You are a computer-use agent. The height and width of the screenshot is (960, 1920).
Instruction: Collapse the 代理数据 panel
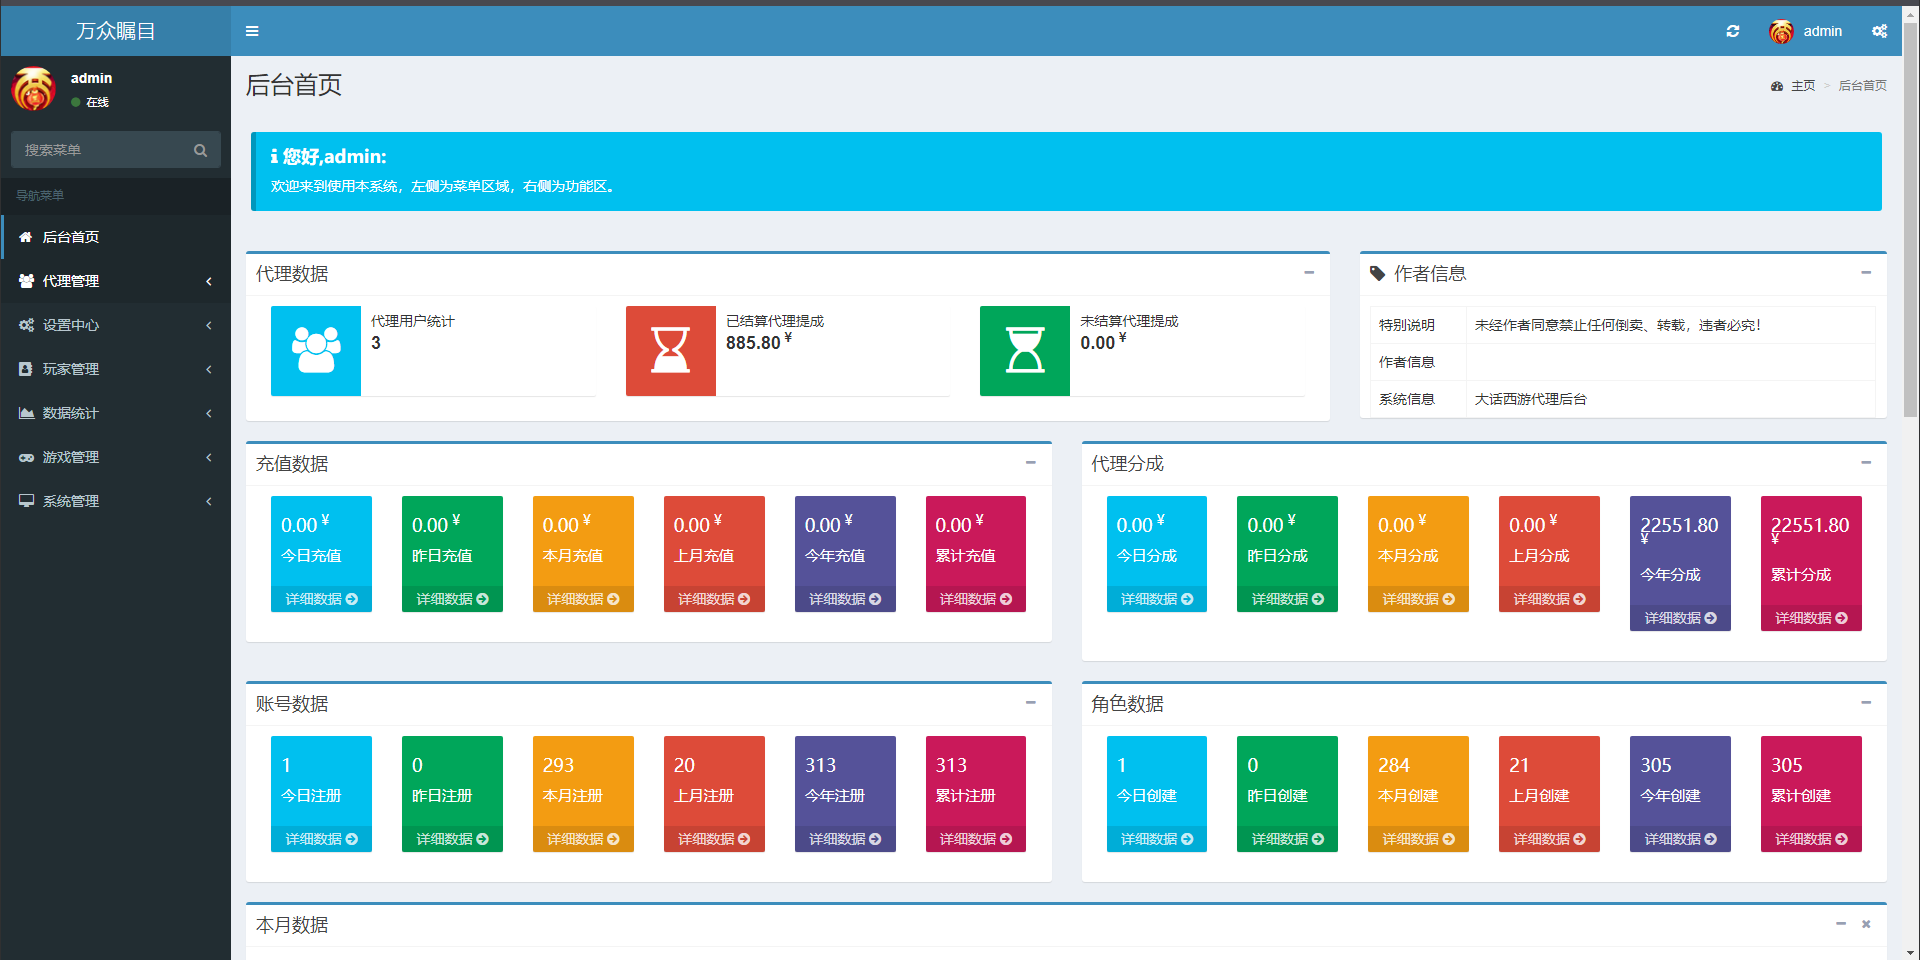pos(1309,272)
